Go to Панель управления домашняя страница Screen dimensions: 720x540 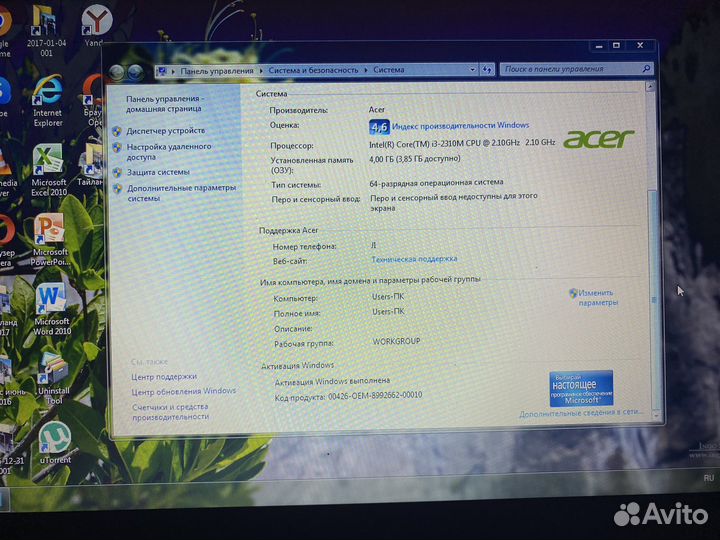pos(165,104)
